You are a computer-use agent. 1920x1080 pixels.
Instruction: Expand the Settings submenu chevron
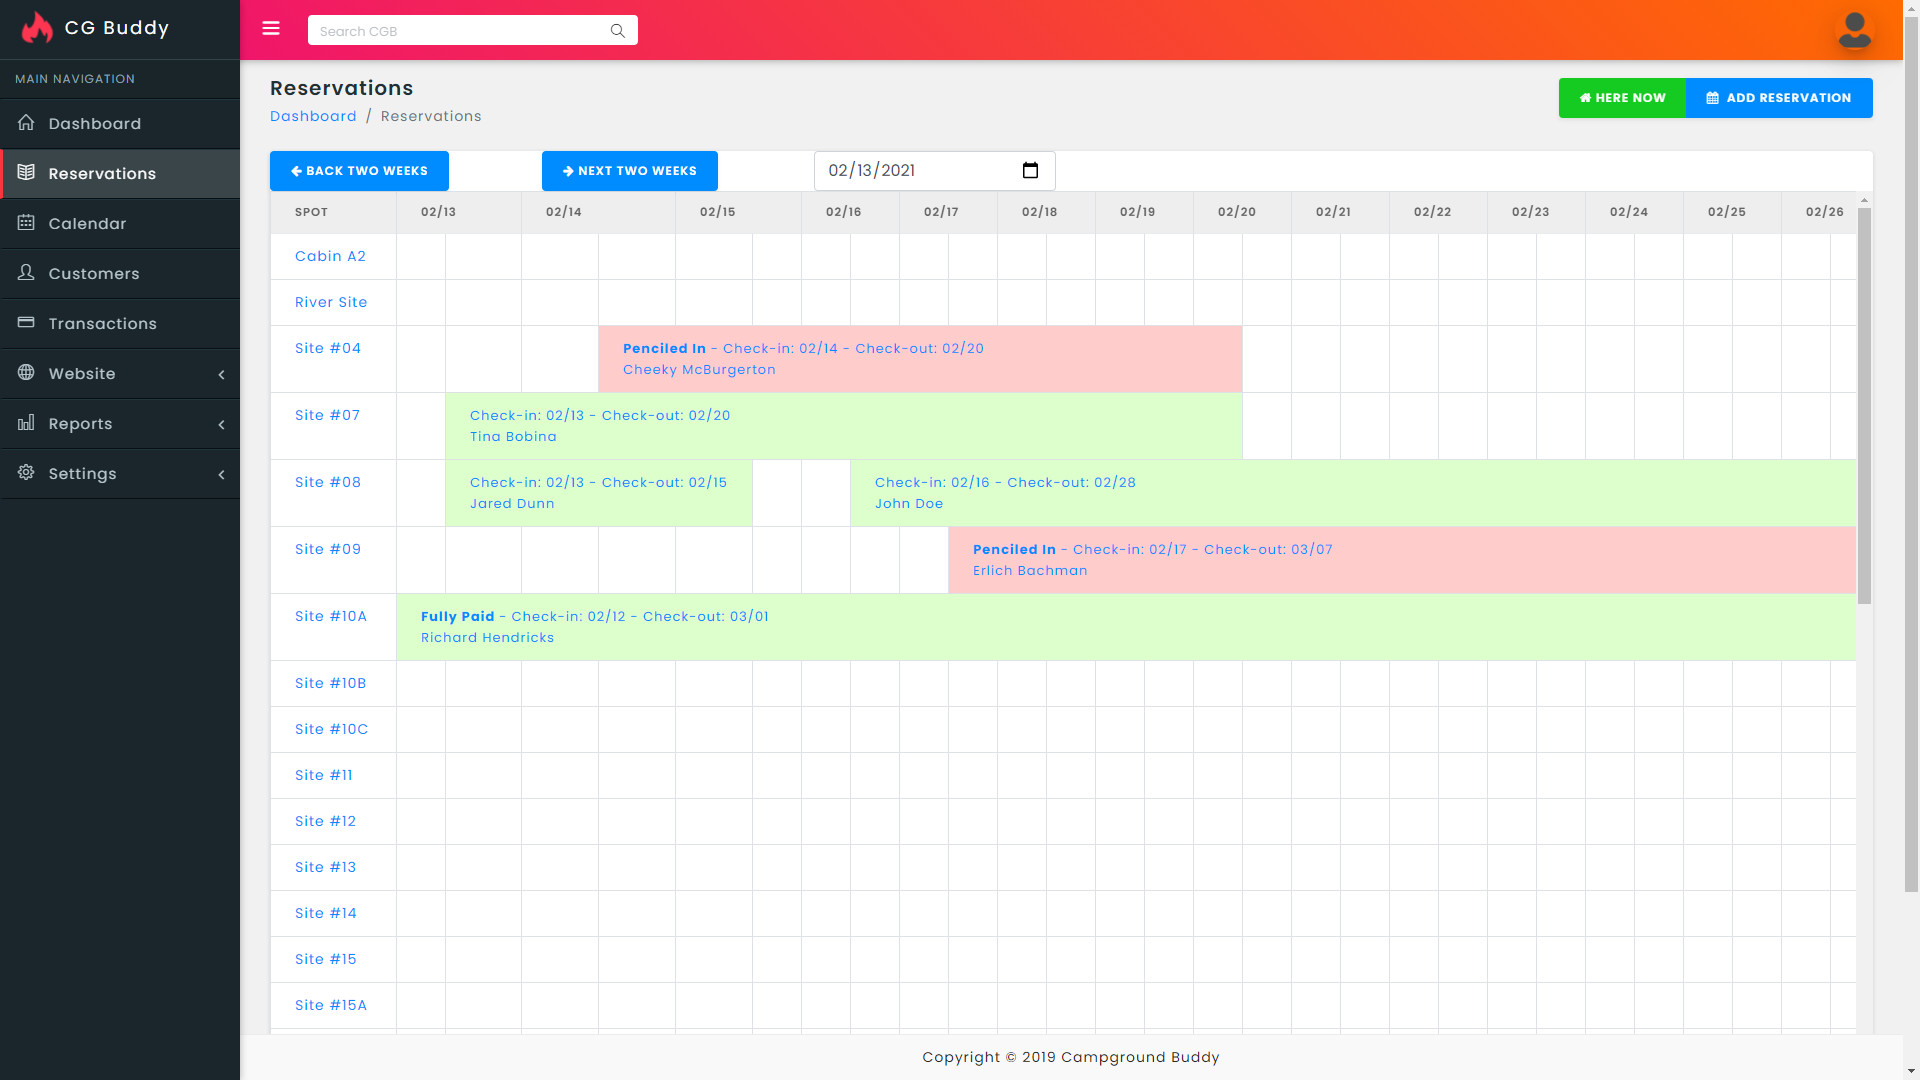[221, 474]
